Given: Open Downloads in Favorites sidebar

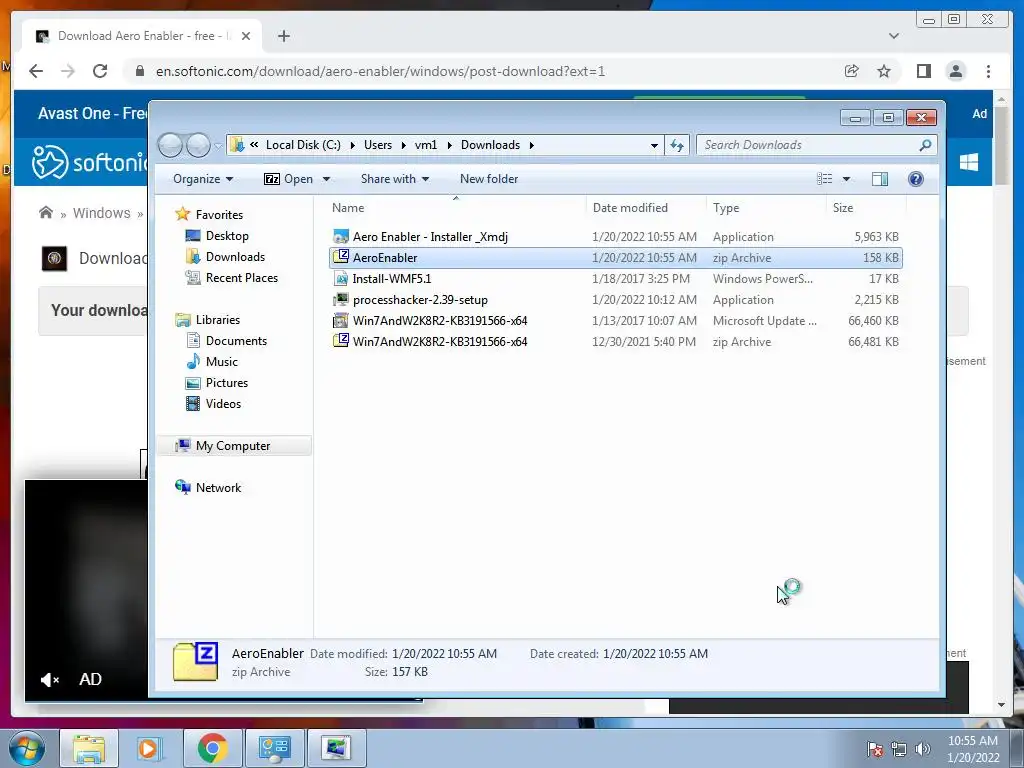Looking at the screenshot, I should coord(235,257).
